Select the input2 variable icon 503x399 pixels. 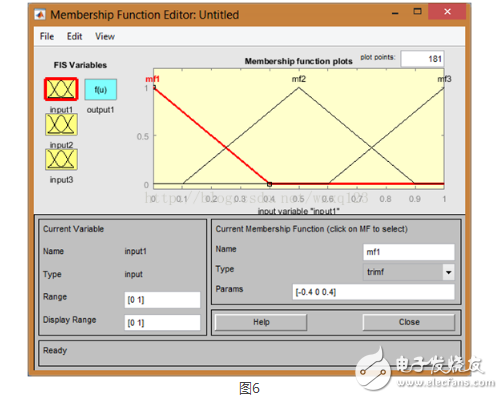(61, 124)
